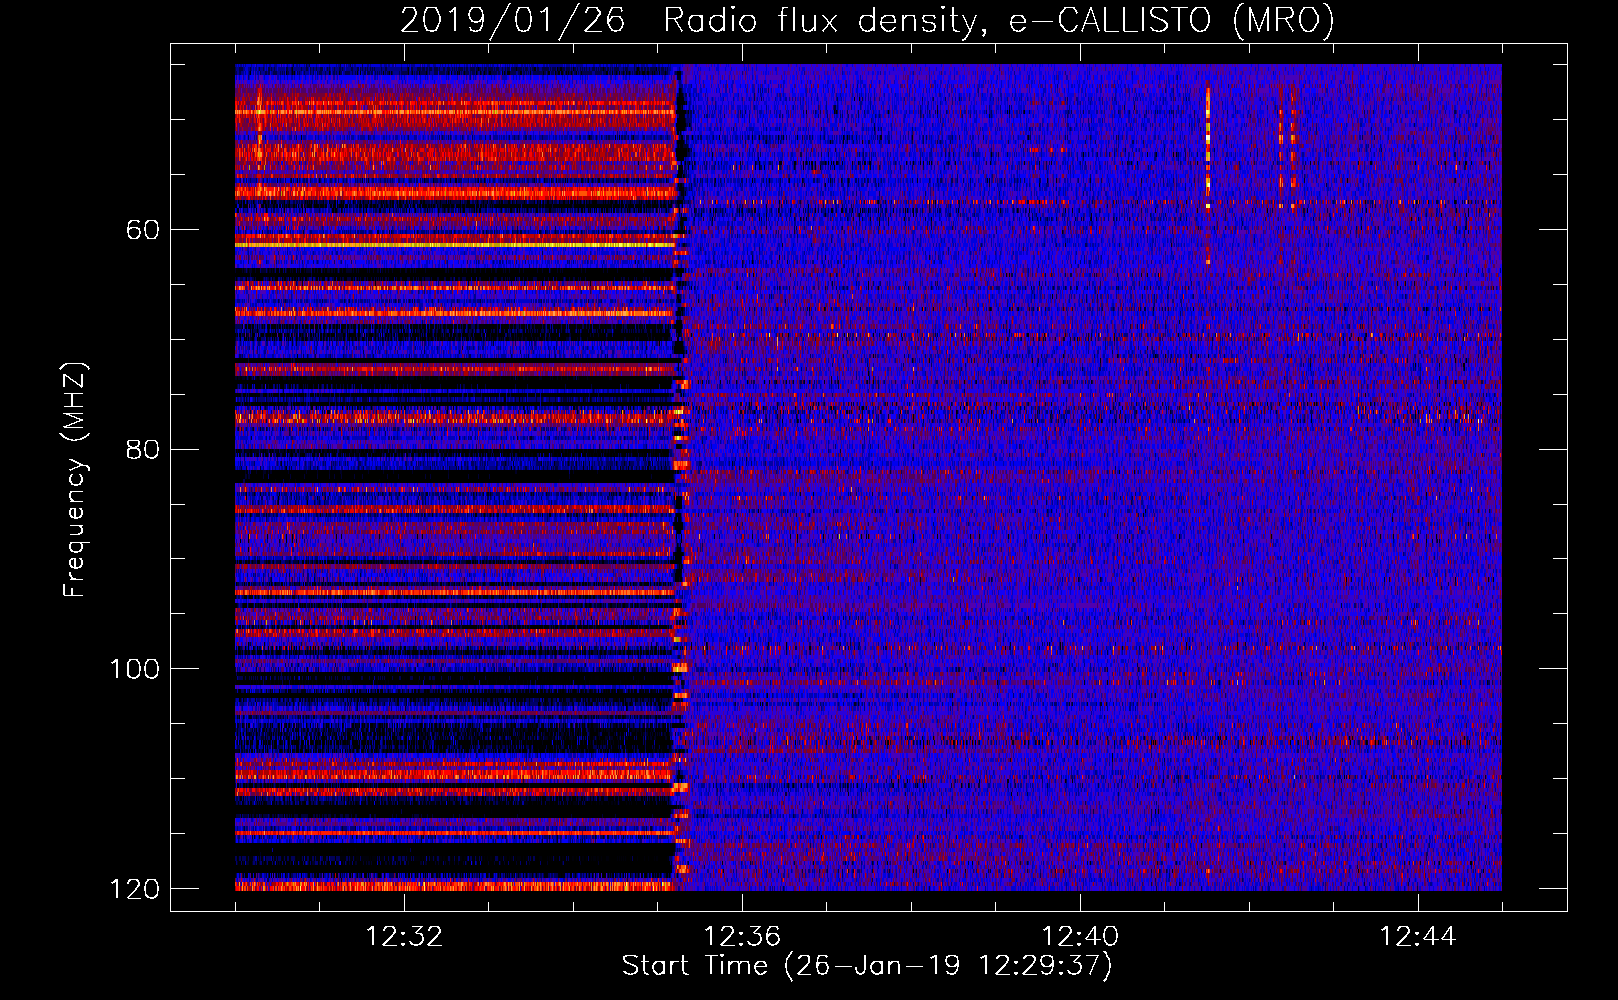Image resolution: width=1618 pixels, height=1000 pixels.
Task: Click the 80 MHz frequency tick label
Action: tap(143, 449)
